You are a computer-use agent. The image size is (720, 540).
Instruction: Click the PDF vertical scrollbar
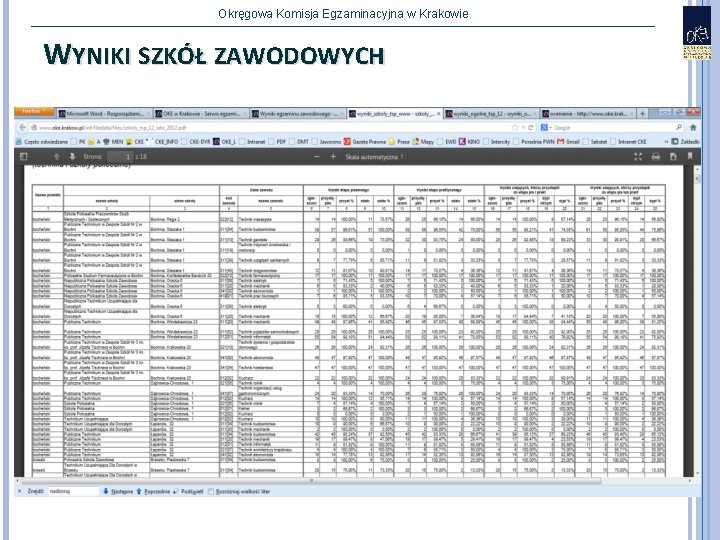click(698, 321)
